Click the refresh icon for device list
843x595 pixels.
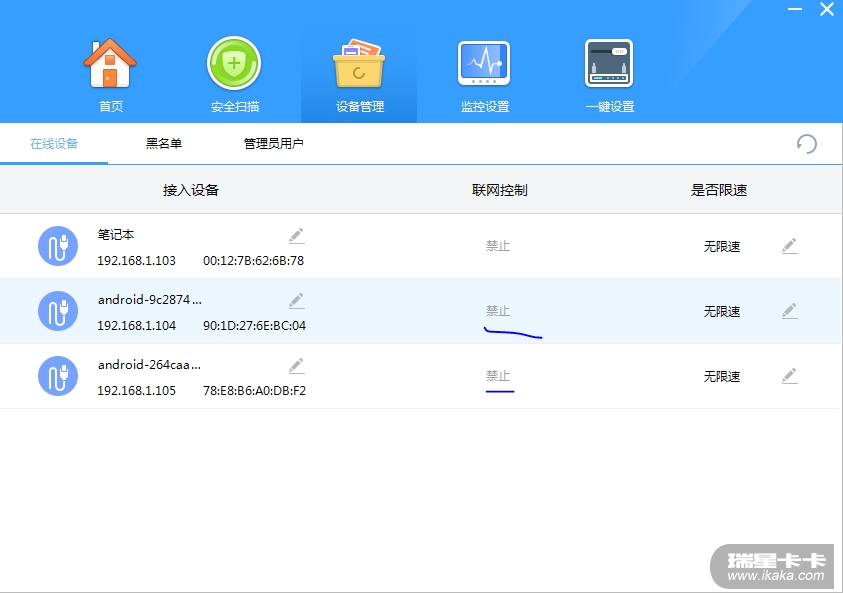806,144
